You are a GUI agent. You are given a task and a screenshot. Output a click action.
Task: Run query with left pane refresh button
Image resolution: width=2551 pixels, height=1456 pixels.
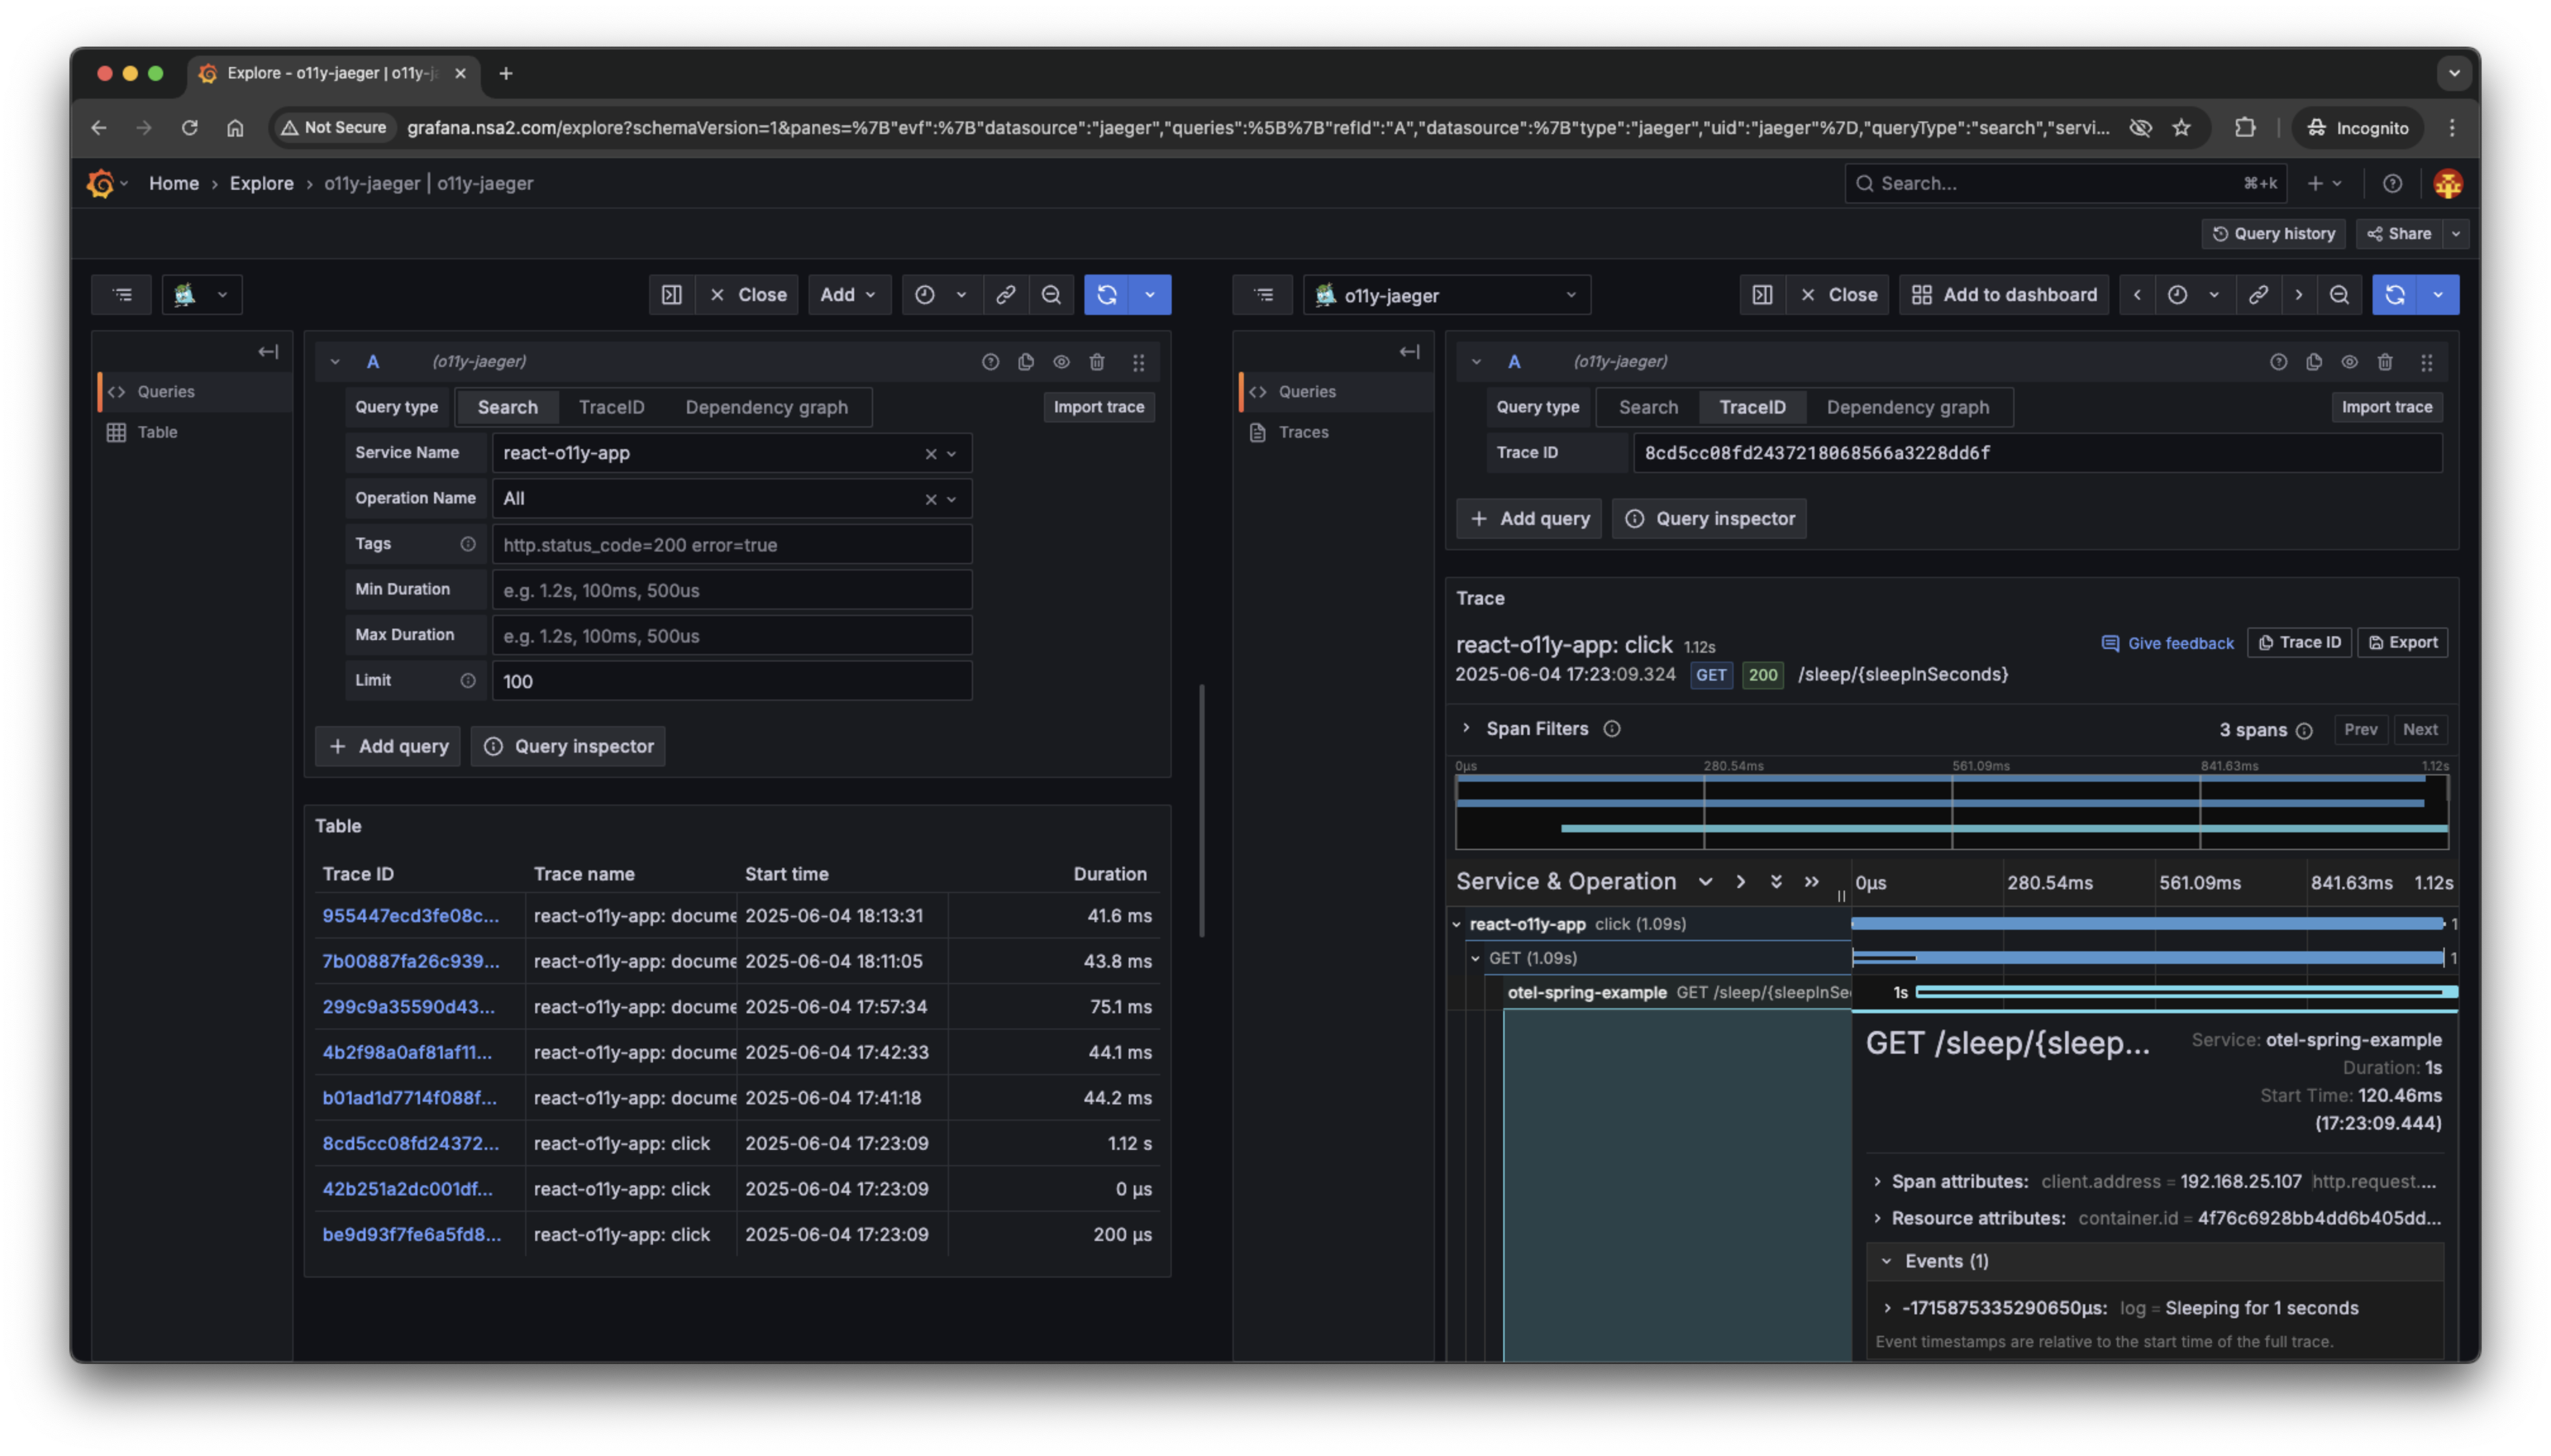tap(1106, 295)
